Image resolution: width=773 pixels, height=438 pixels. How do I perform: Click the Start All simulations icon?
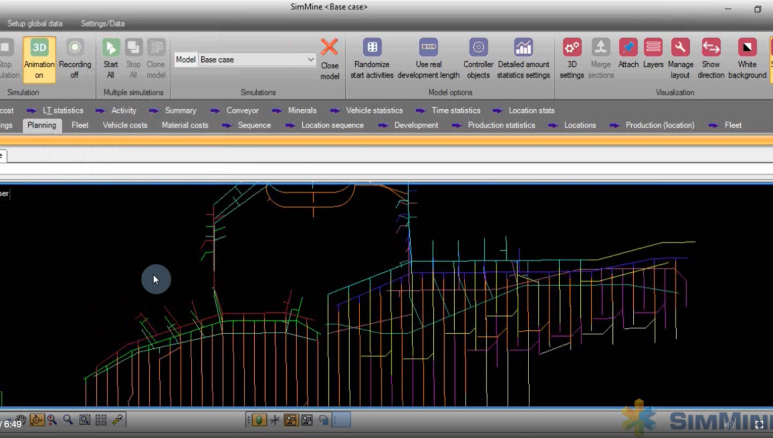click(110, 59)
